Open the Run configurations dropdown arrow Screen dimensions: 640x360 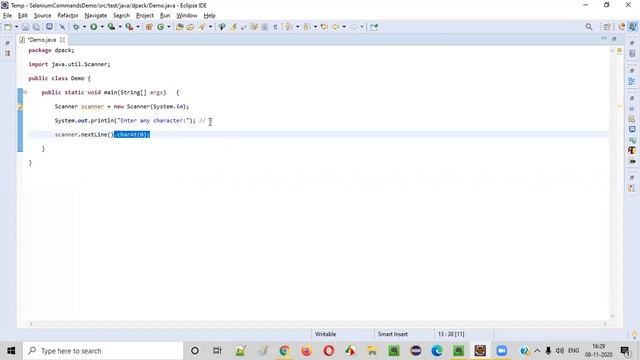(102, 27)
